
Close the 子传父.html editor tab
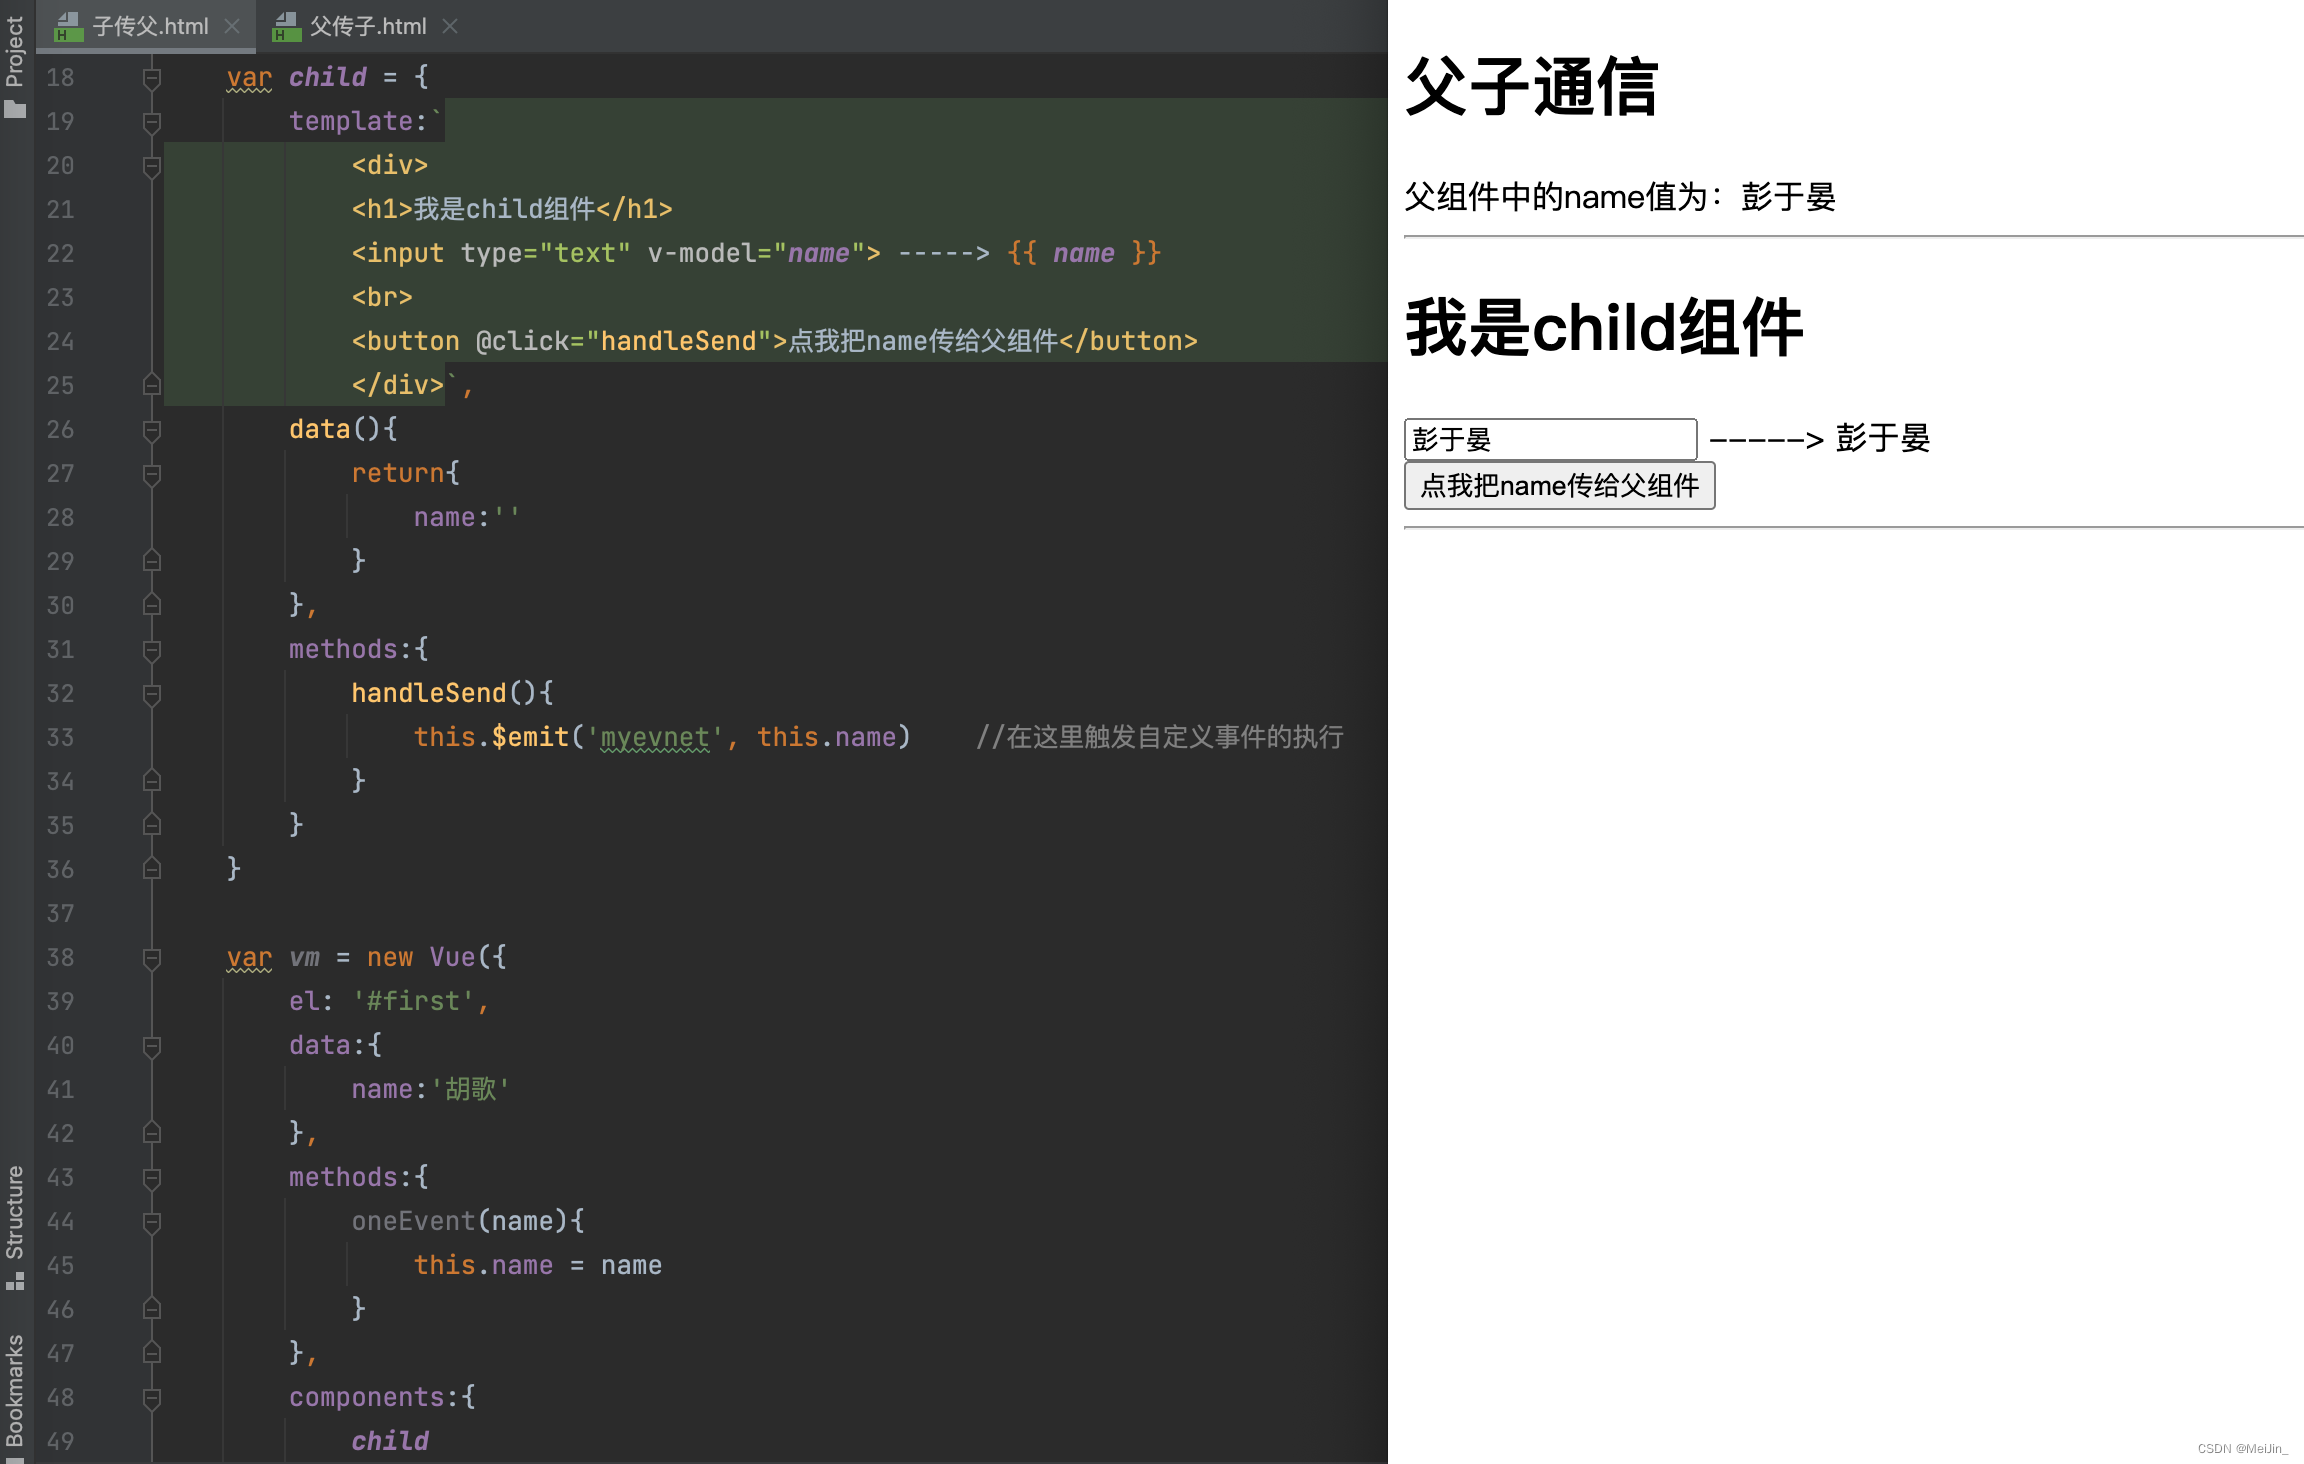[x=232, y=26]
